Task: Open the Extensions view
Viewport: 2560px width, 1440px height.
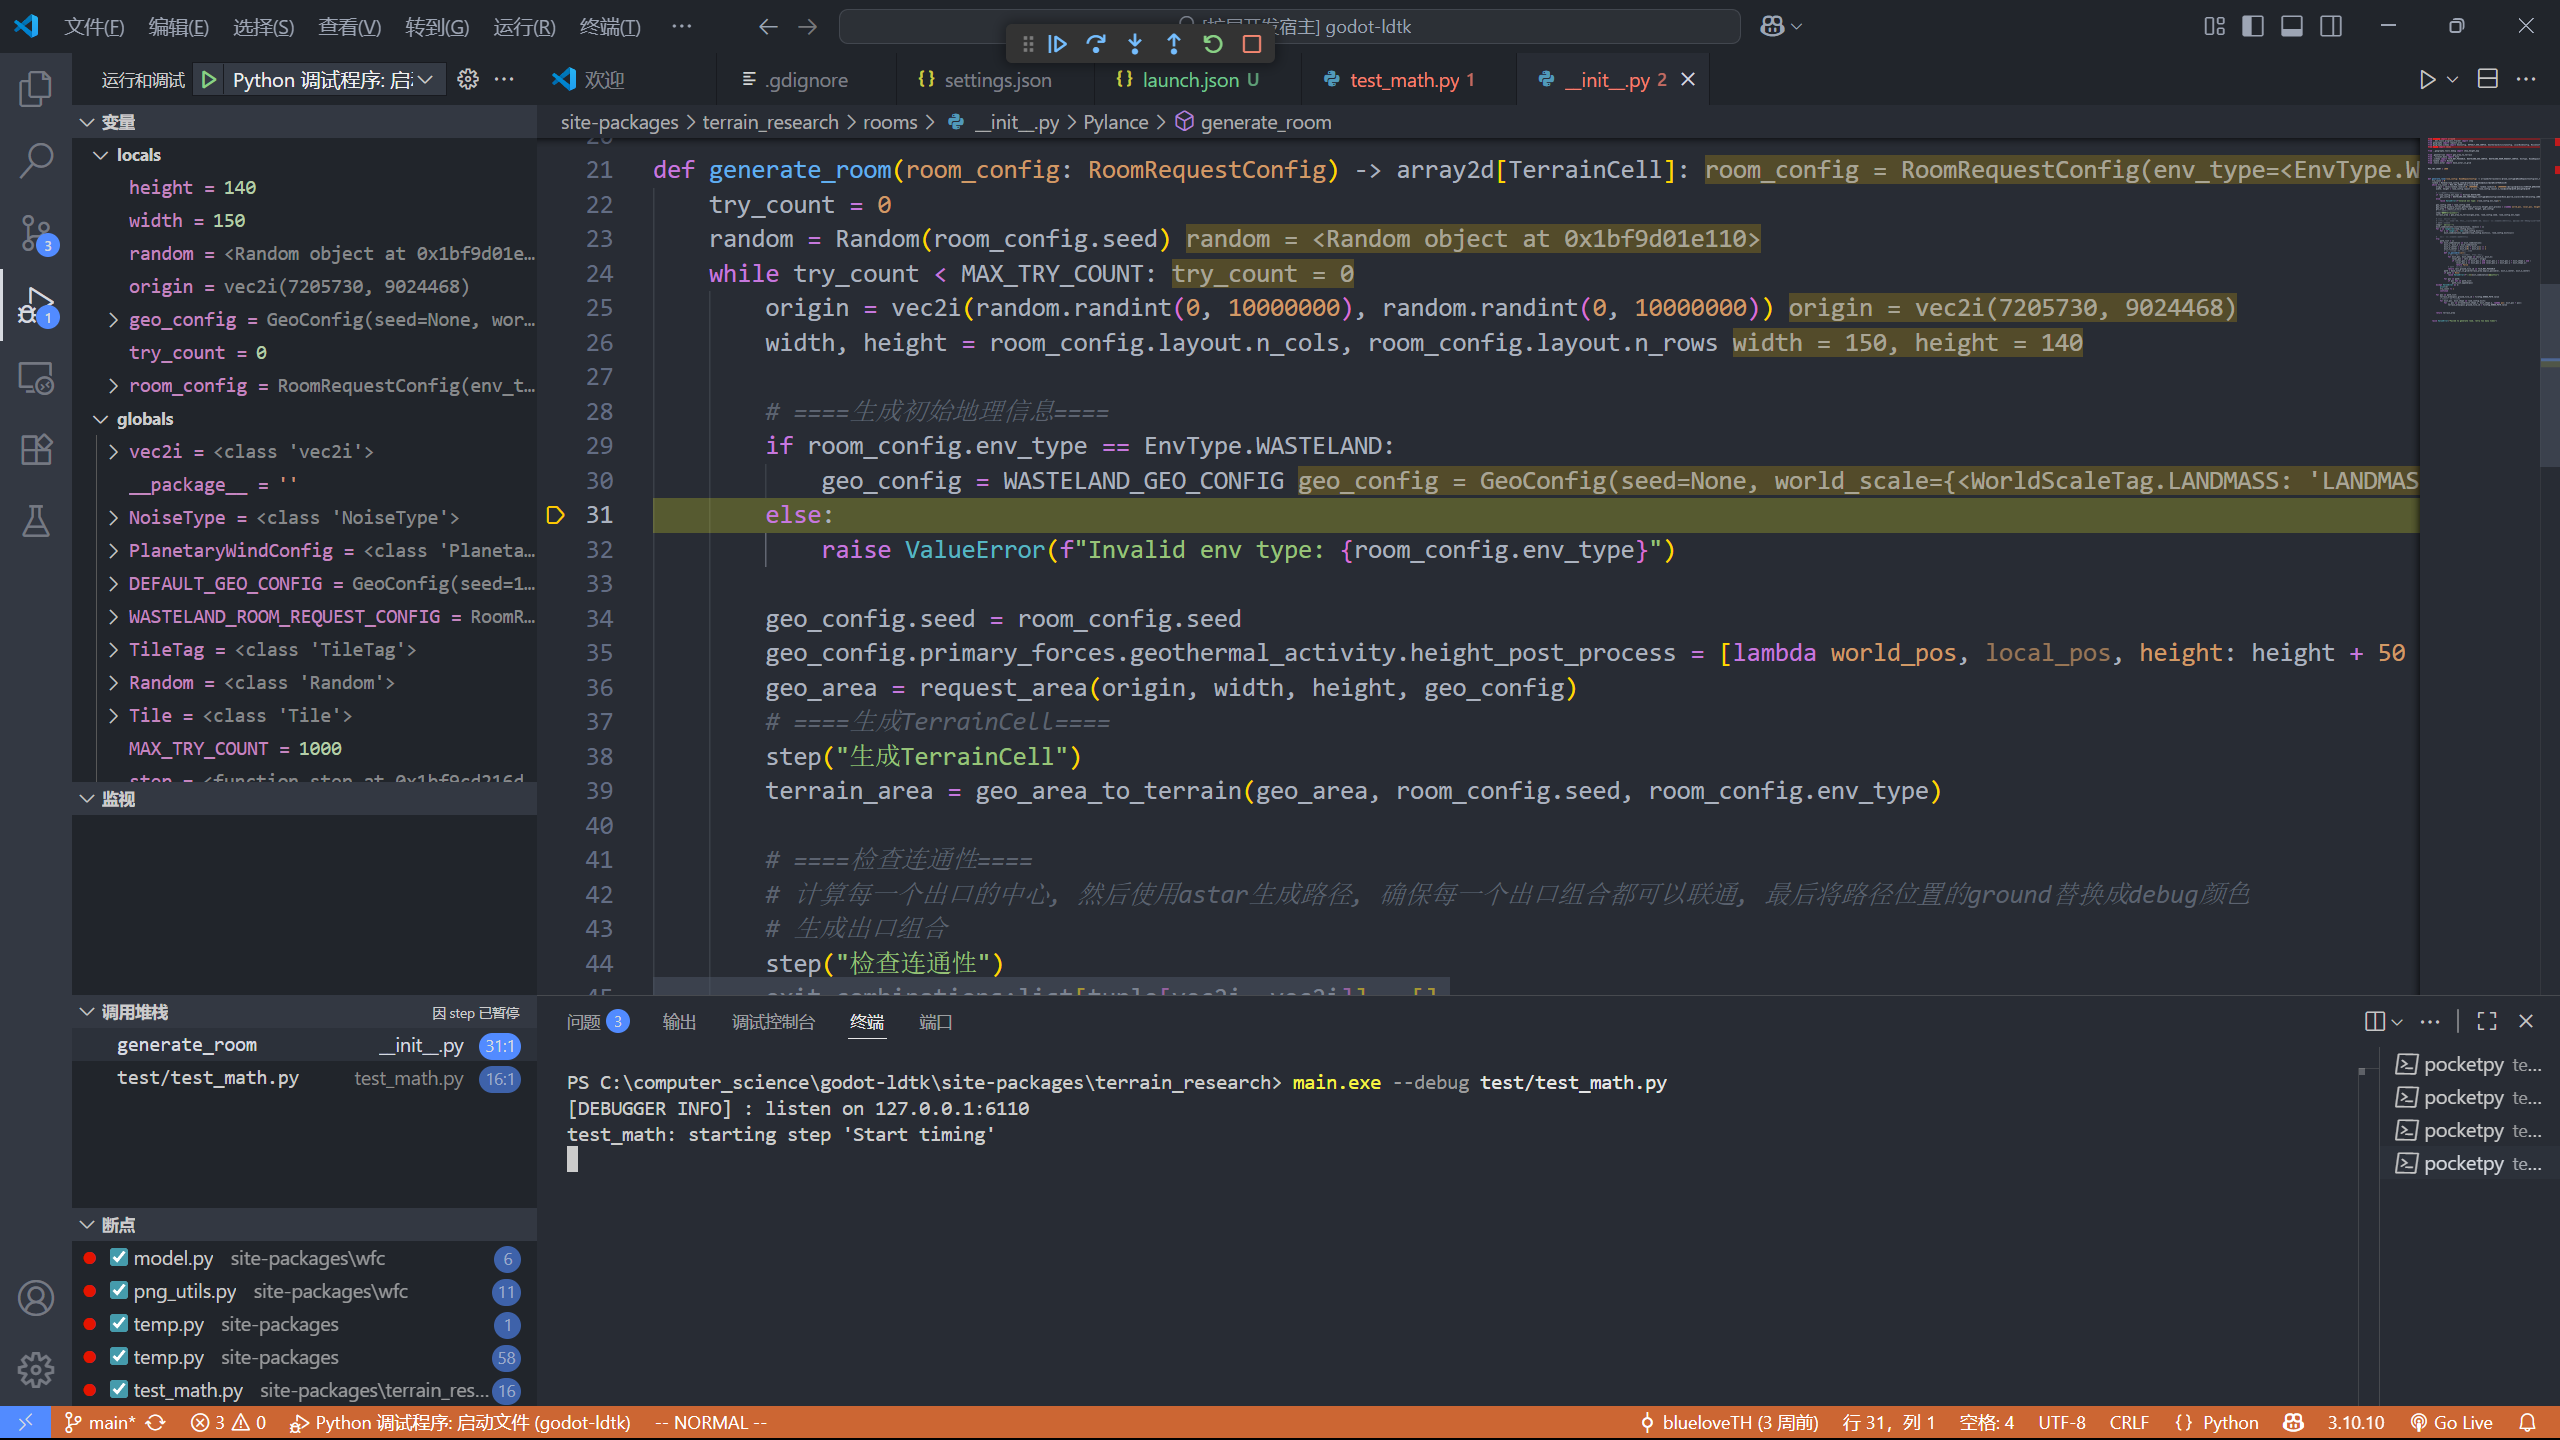Action: tap(36, 449)
